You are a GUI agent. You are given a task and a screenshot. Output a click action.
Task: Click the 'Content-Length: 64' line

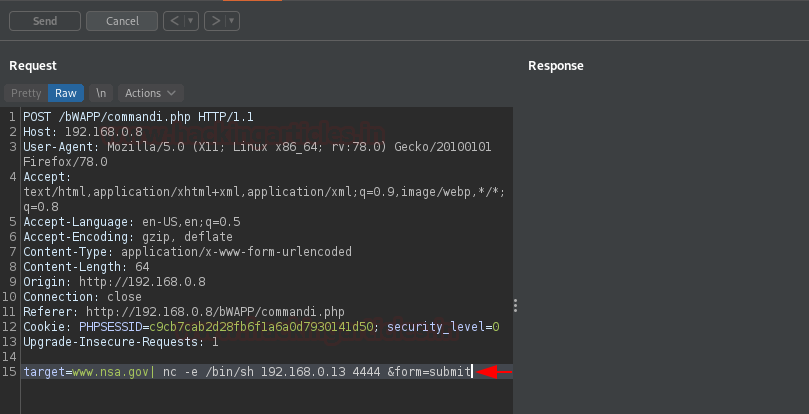coord(86,267)
